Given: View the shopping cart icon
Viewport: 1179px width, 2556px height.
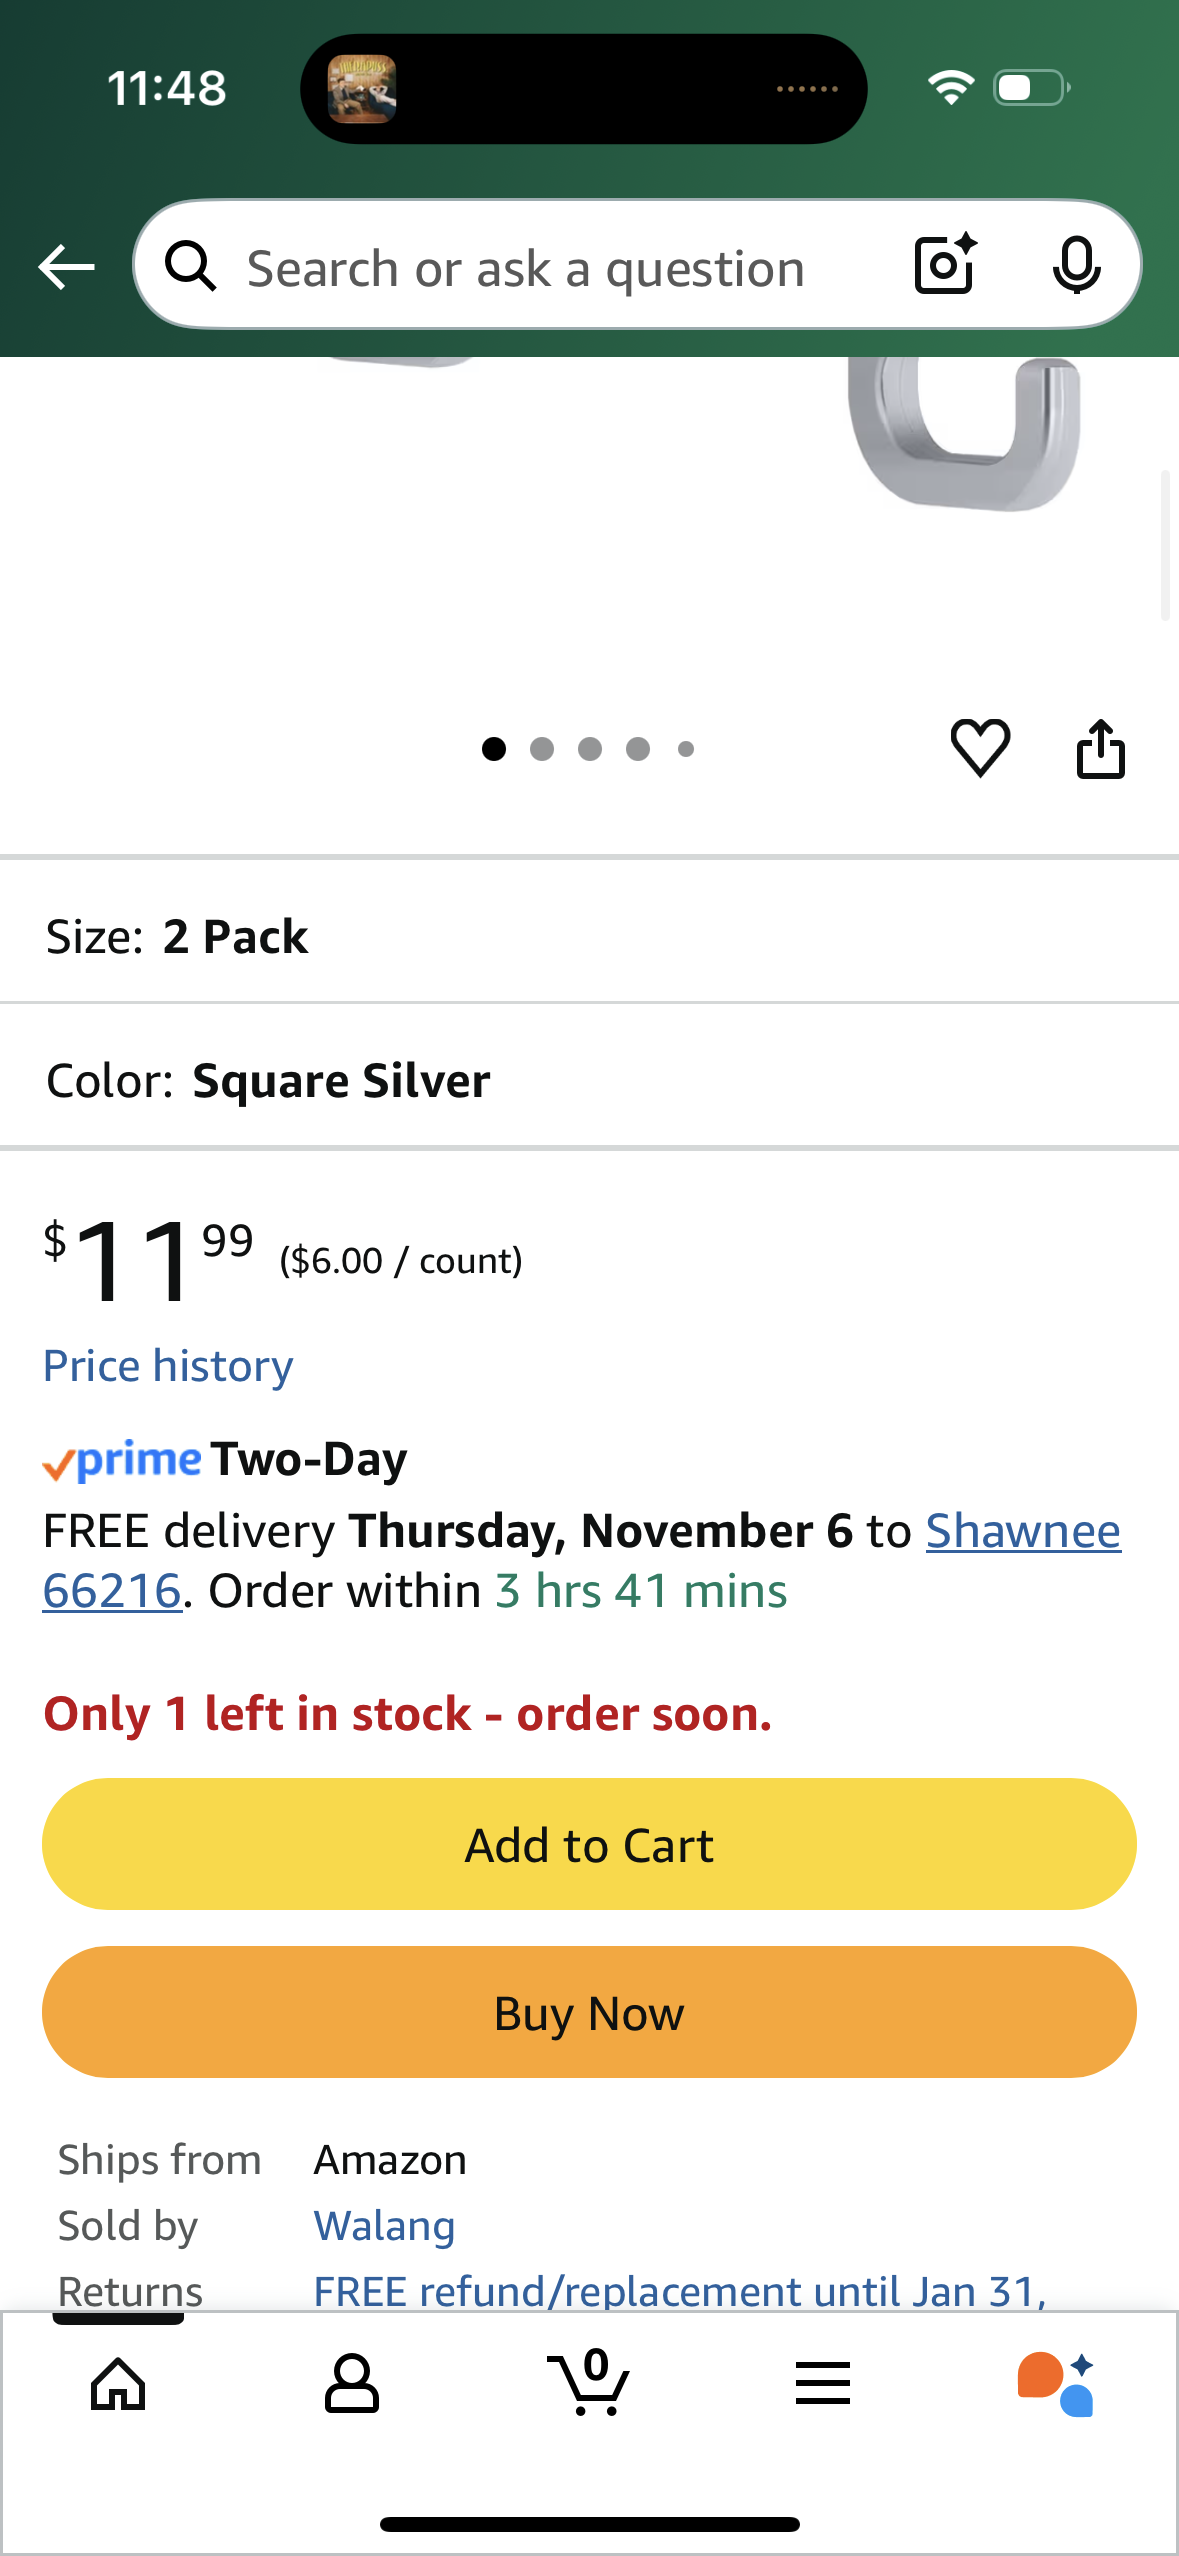Looking at the screenshot, I should pyautogui.click(x=589, y=2384).
